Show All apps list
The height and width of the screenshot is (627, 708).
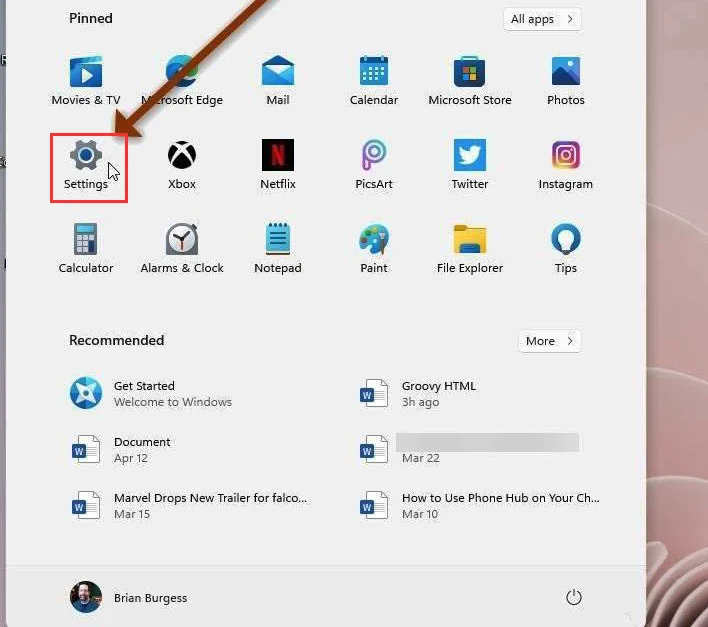click(542, 19)
